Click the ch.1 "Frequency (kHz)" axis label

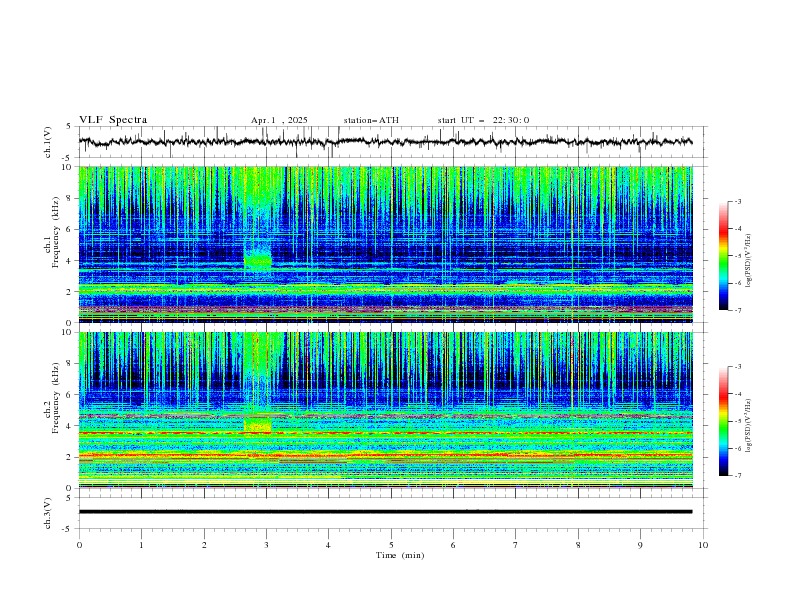[x=56, y=232]
